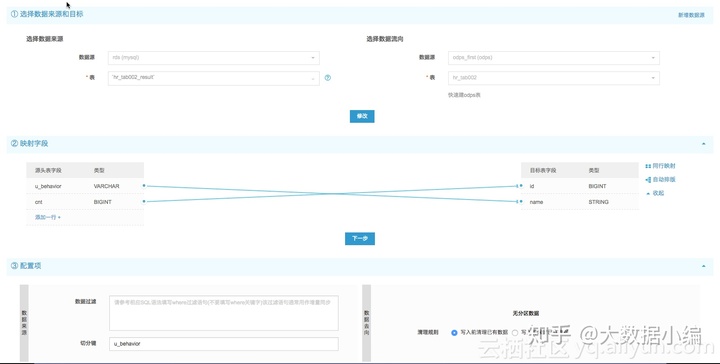Click the STRING type cell

pyautogui.click(x=598, y=202)
